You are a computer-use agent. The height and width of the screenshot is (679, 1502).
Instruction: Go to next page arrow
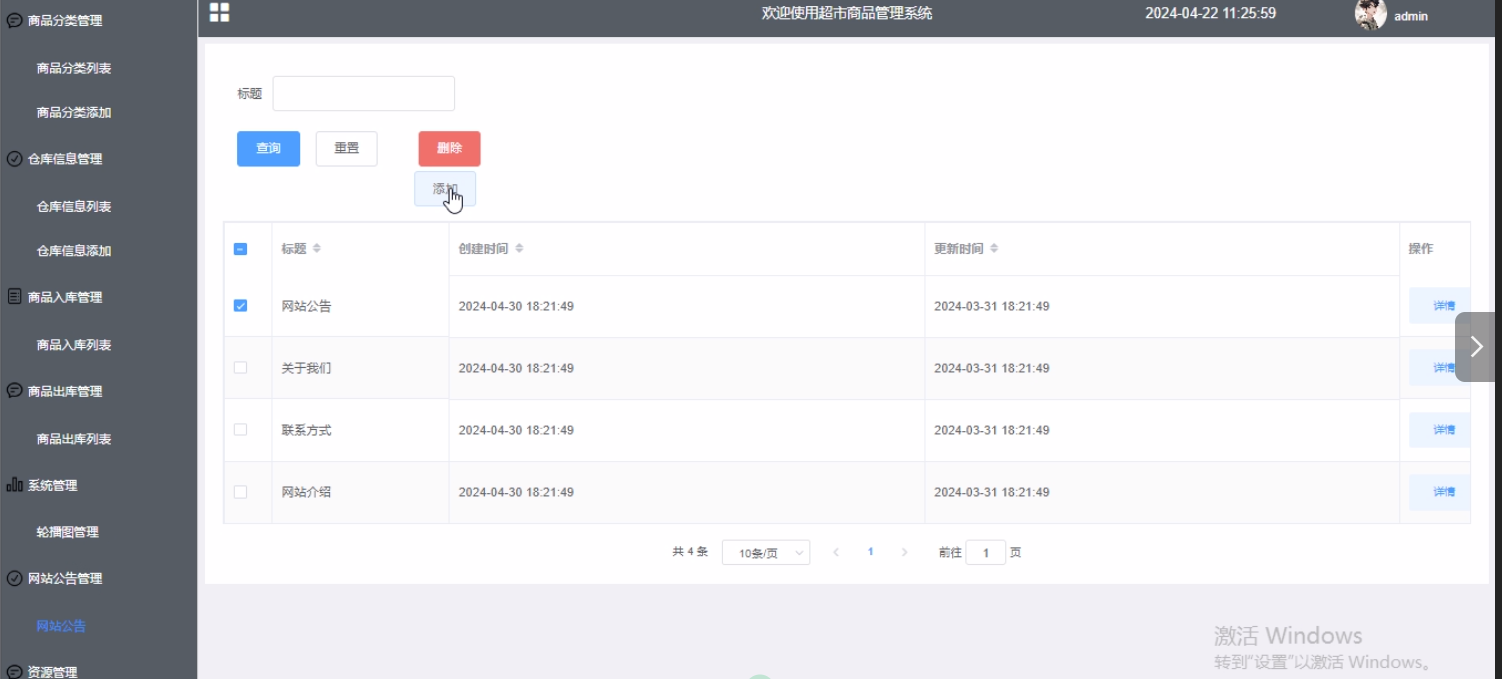click(904, 552)
